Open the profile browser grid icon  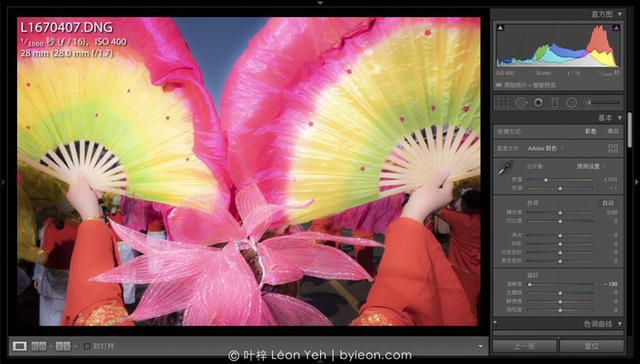[613, 148]
